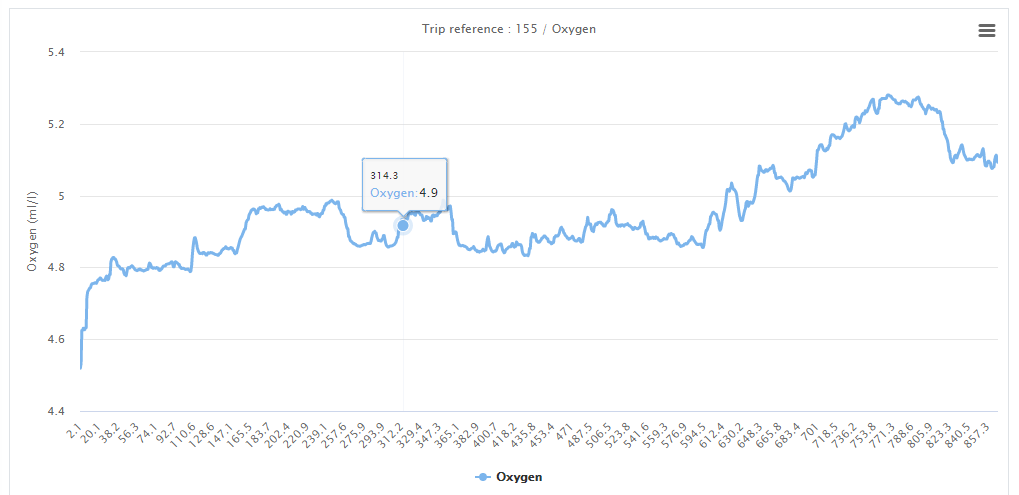
Task: Click the 4.8 y-axis label
Action: point(57,268)
